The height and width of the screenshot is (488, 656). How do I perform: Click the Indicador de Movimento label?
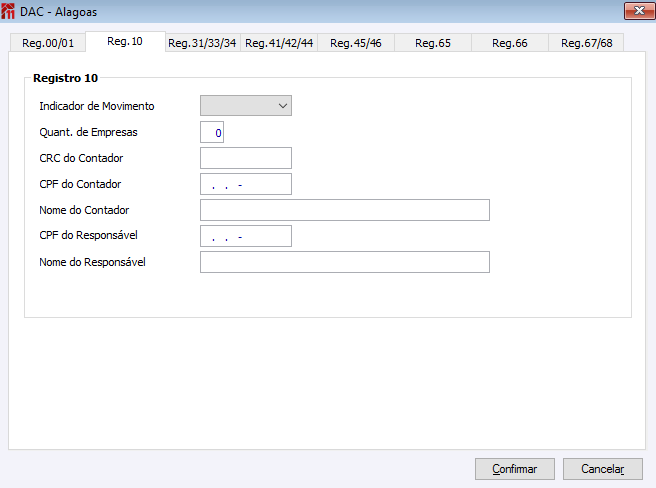tap(97, 106)
